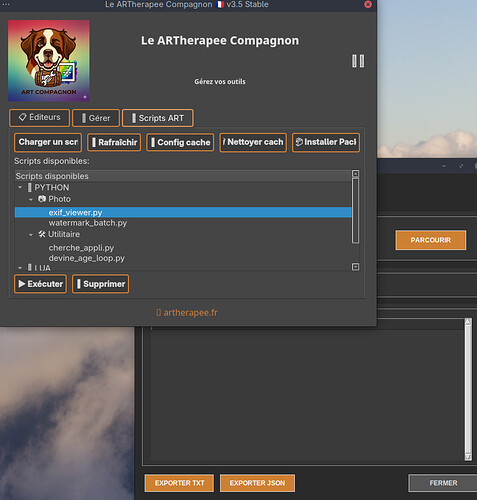Collapse the Utilitaire category arrow

(31, 235)
